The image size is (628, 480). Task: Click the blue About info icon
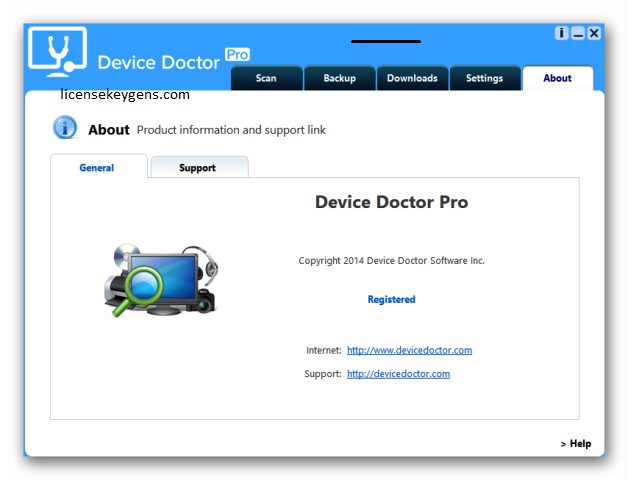[65, 127]
